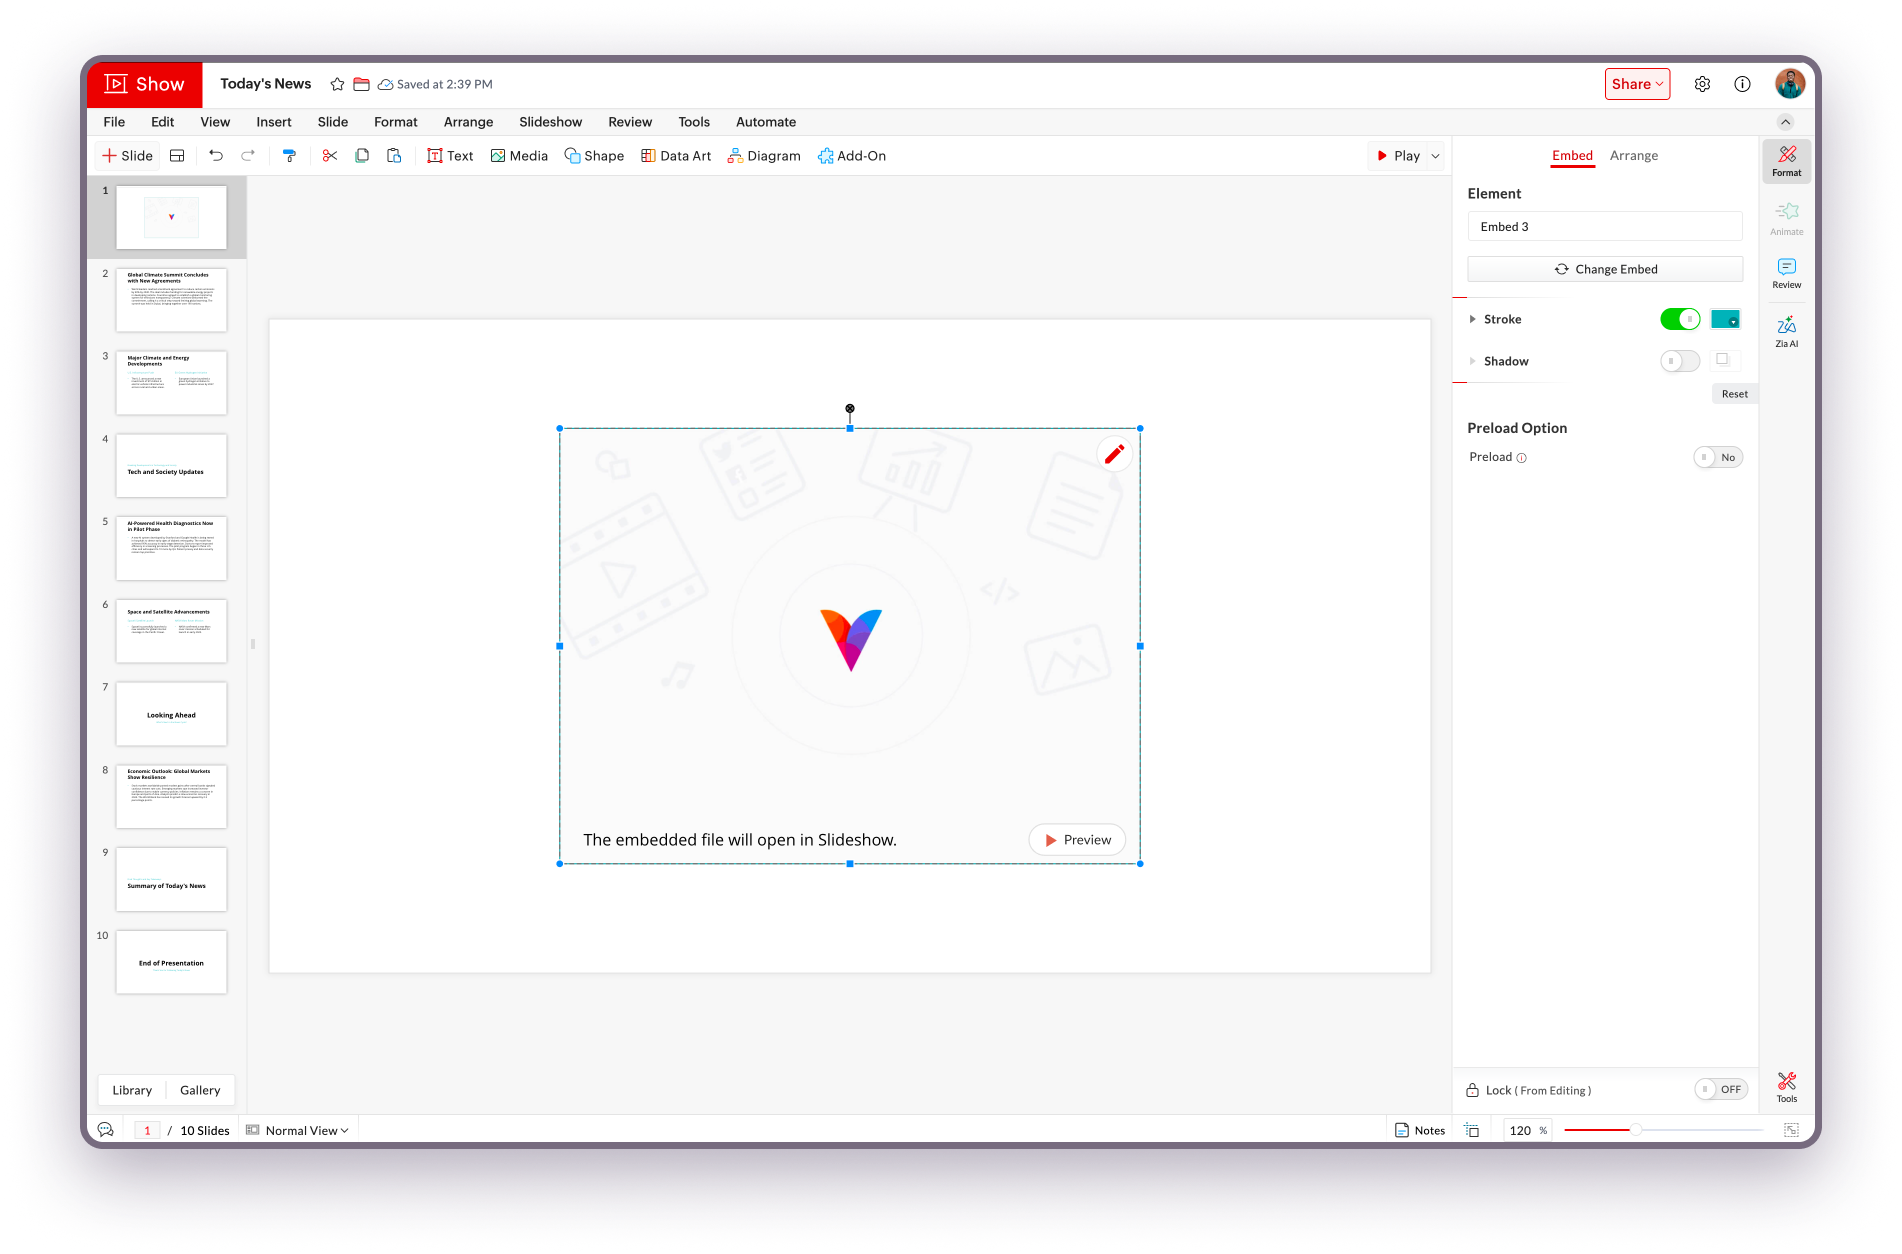Screen dimensions: 1902x1254
Task: Expand the Stroke section
Action: click(x=1472, y=319)
